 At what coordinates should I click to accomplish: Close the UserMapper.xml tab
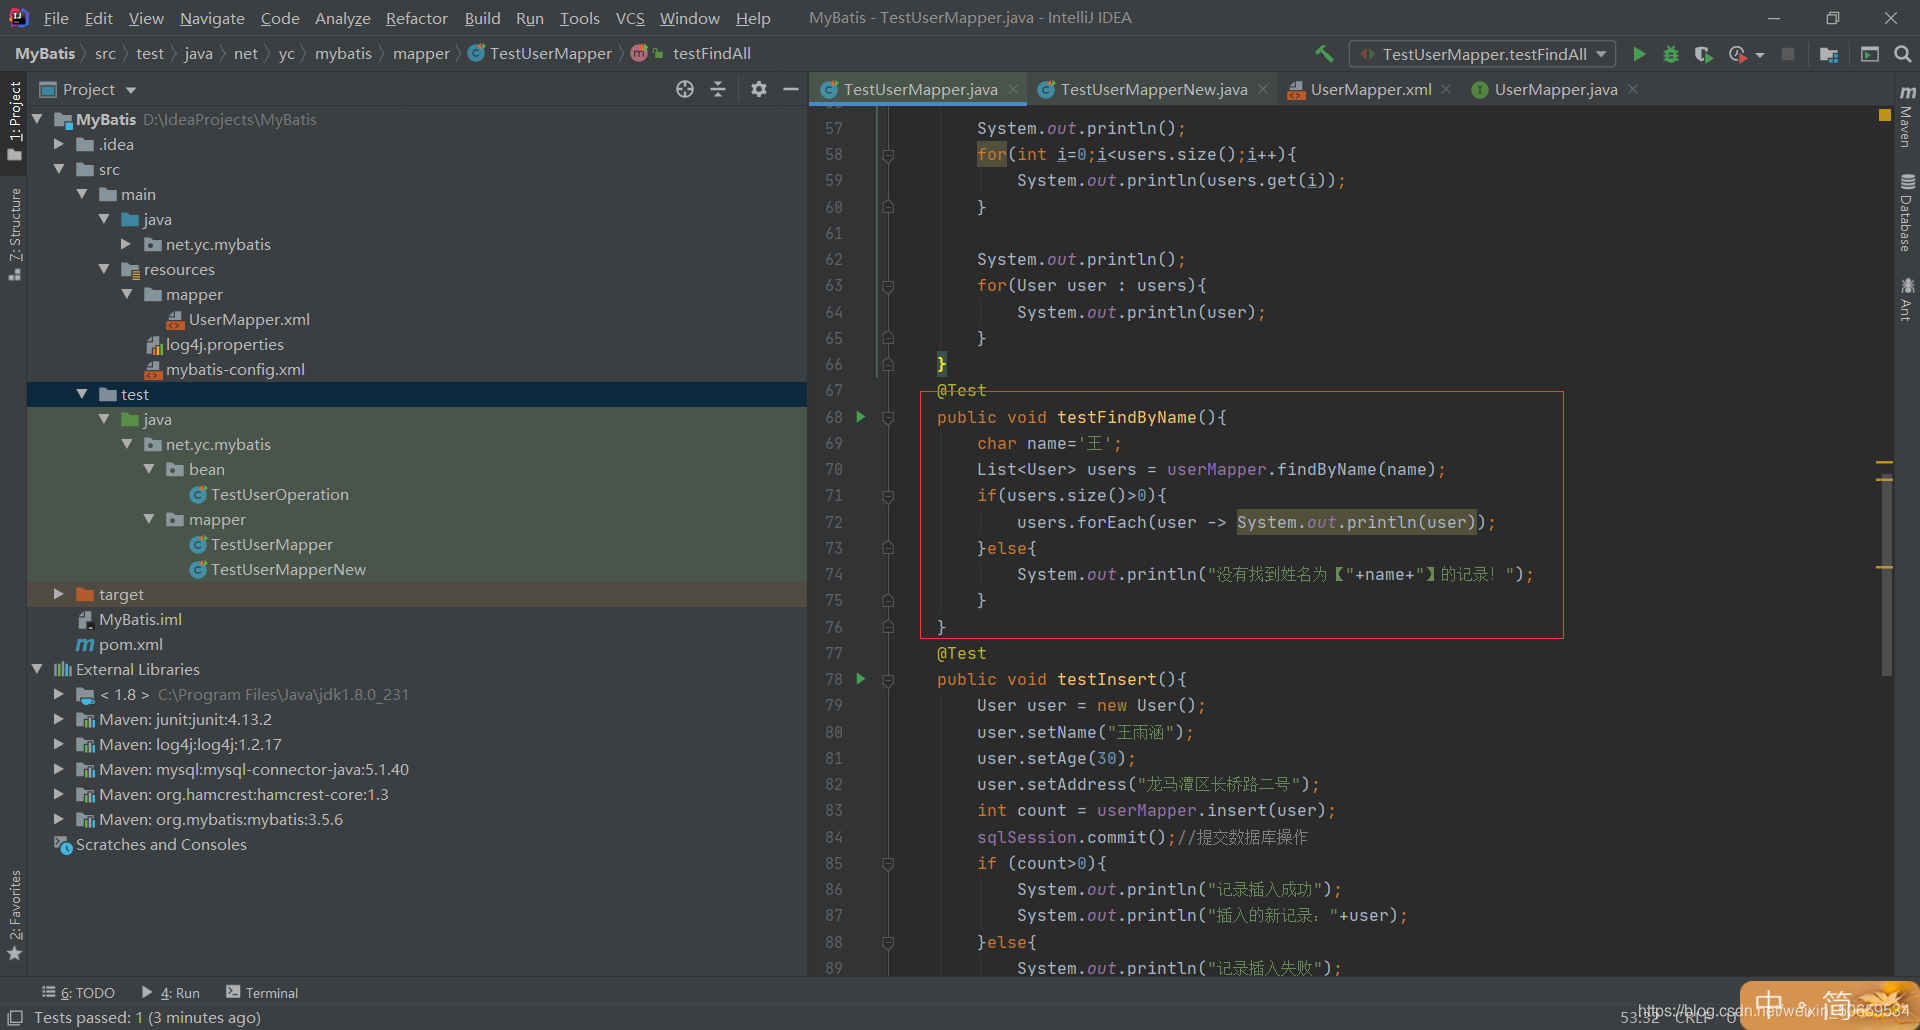click(x=1446, y=89)
